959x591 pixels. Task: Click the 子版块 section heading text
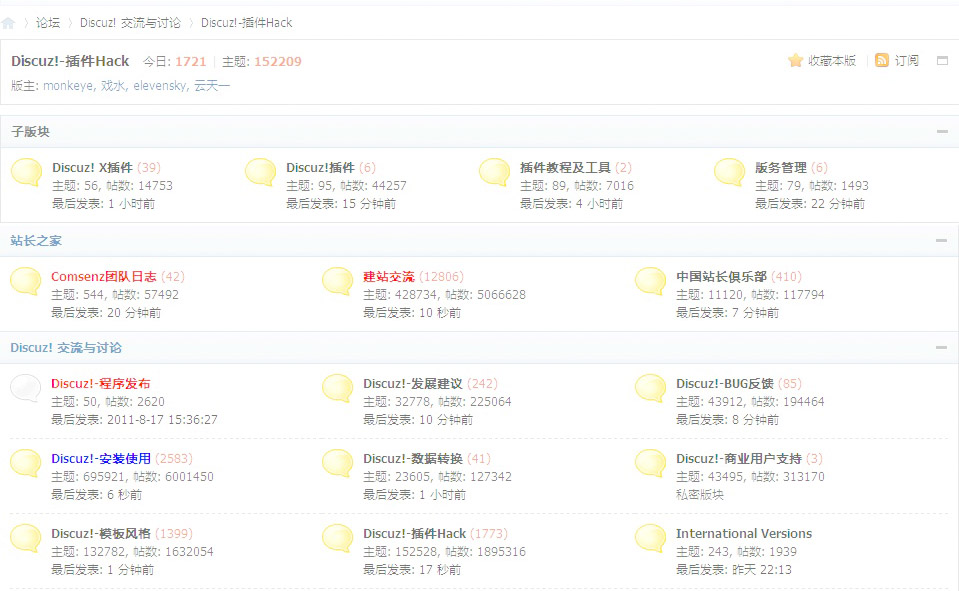[x=30, y=132]
